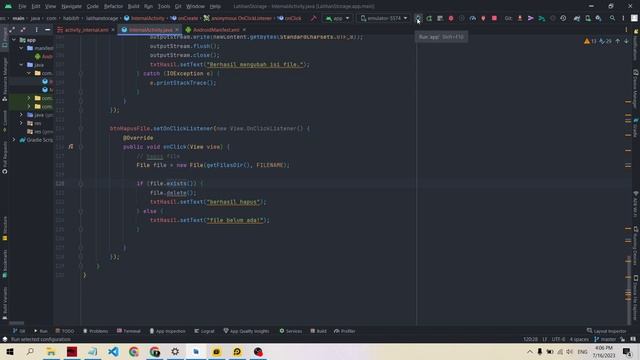Click the Sync Project with Gradle icon
This screenshot has width=640, height=360.
click(x=577, y=18)
